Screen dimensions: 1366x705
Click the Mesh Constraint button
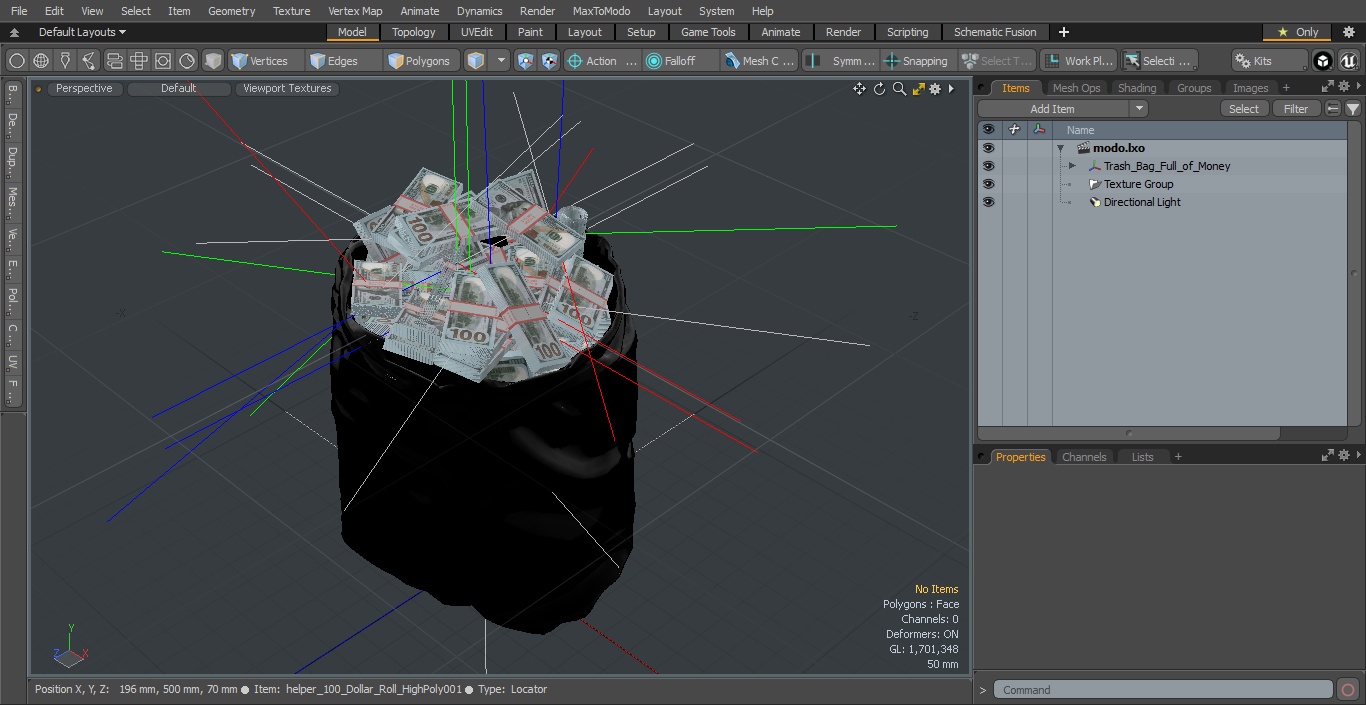[x=760, y=61]
